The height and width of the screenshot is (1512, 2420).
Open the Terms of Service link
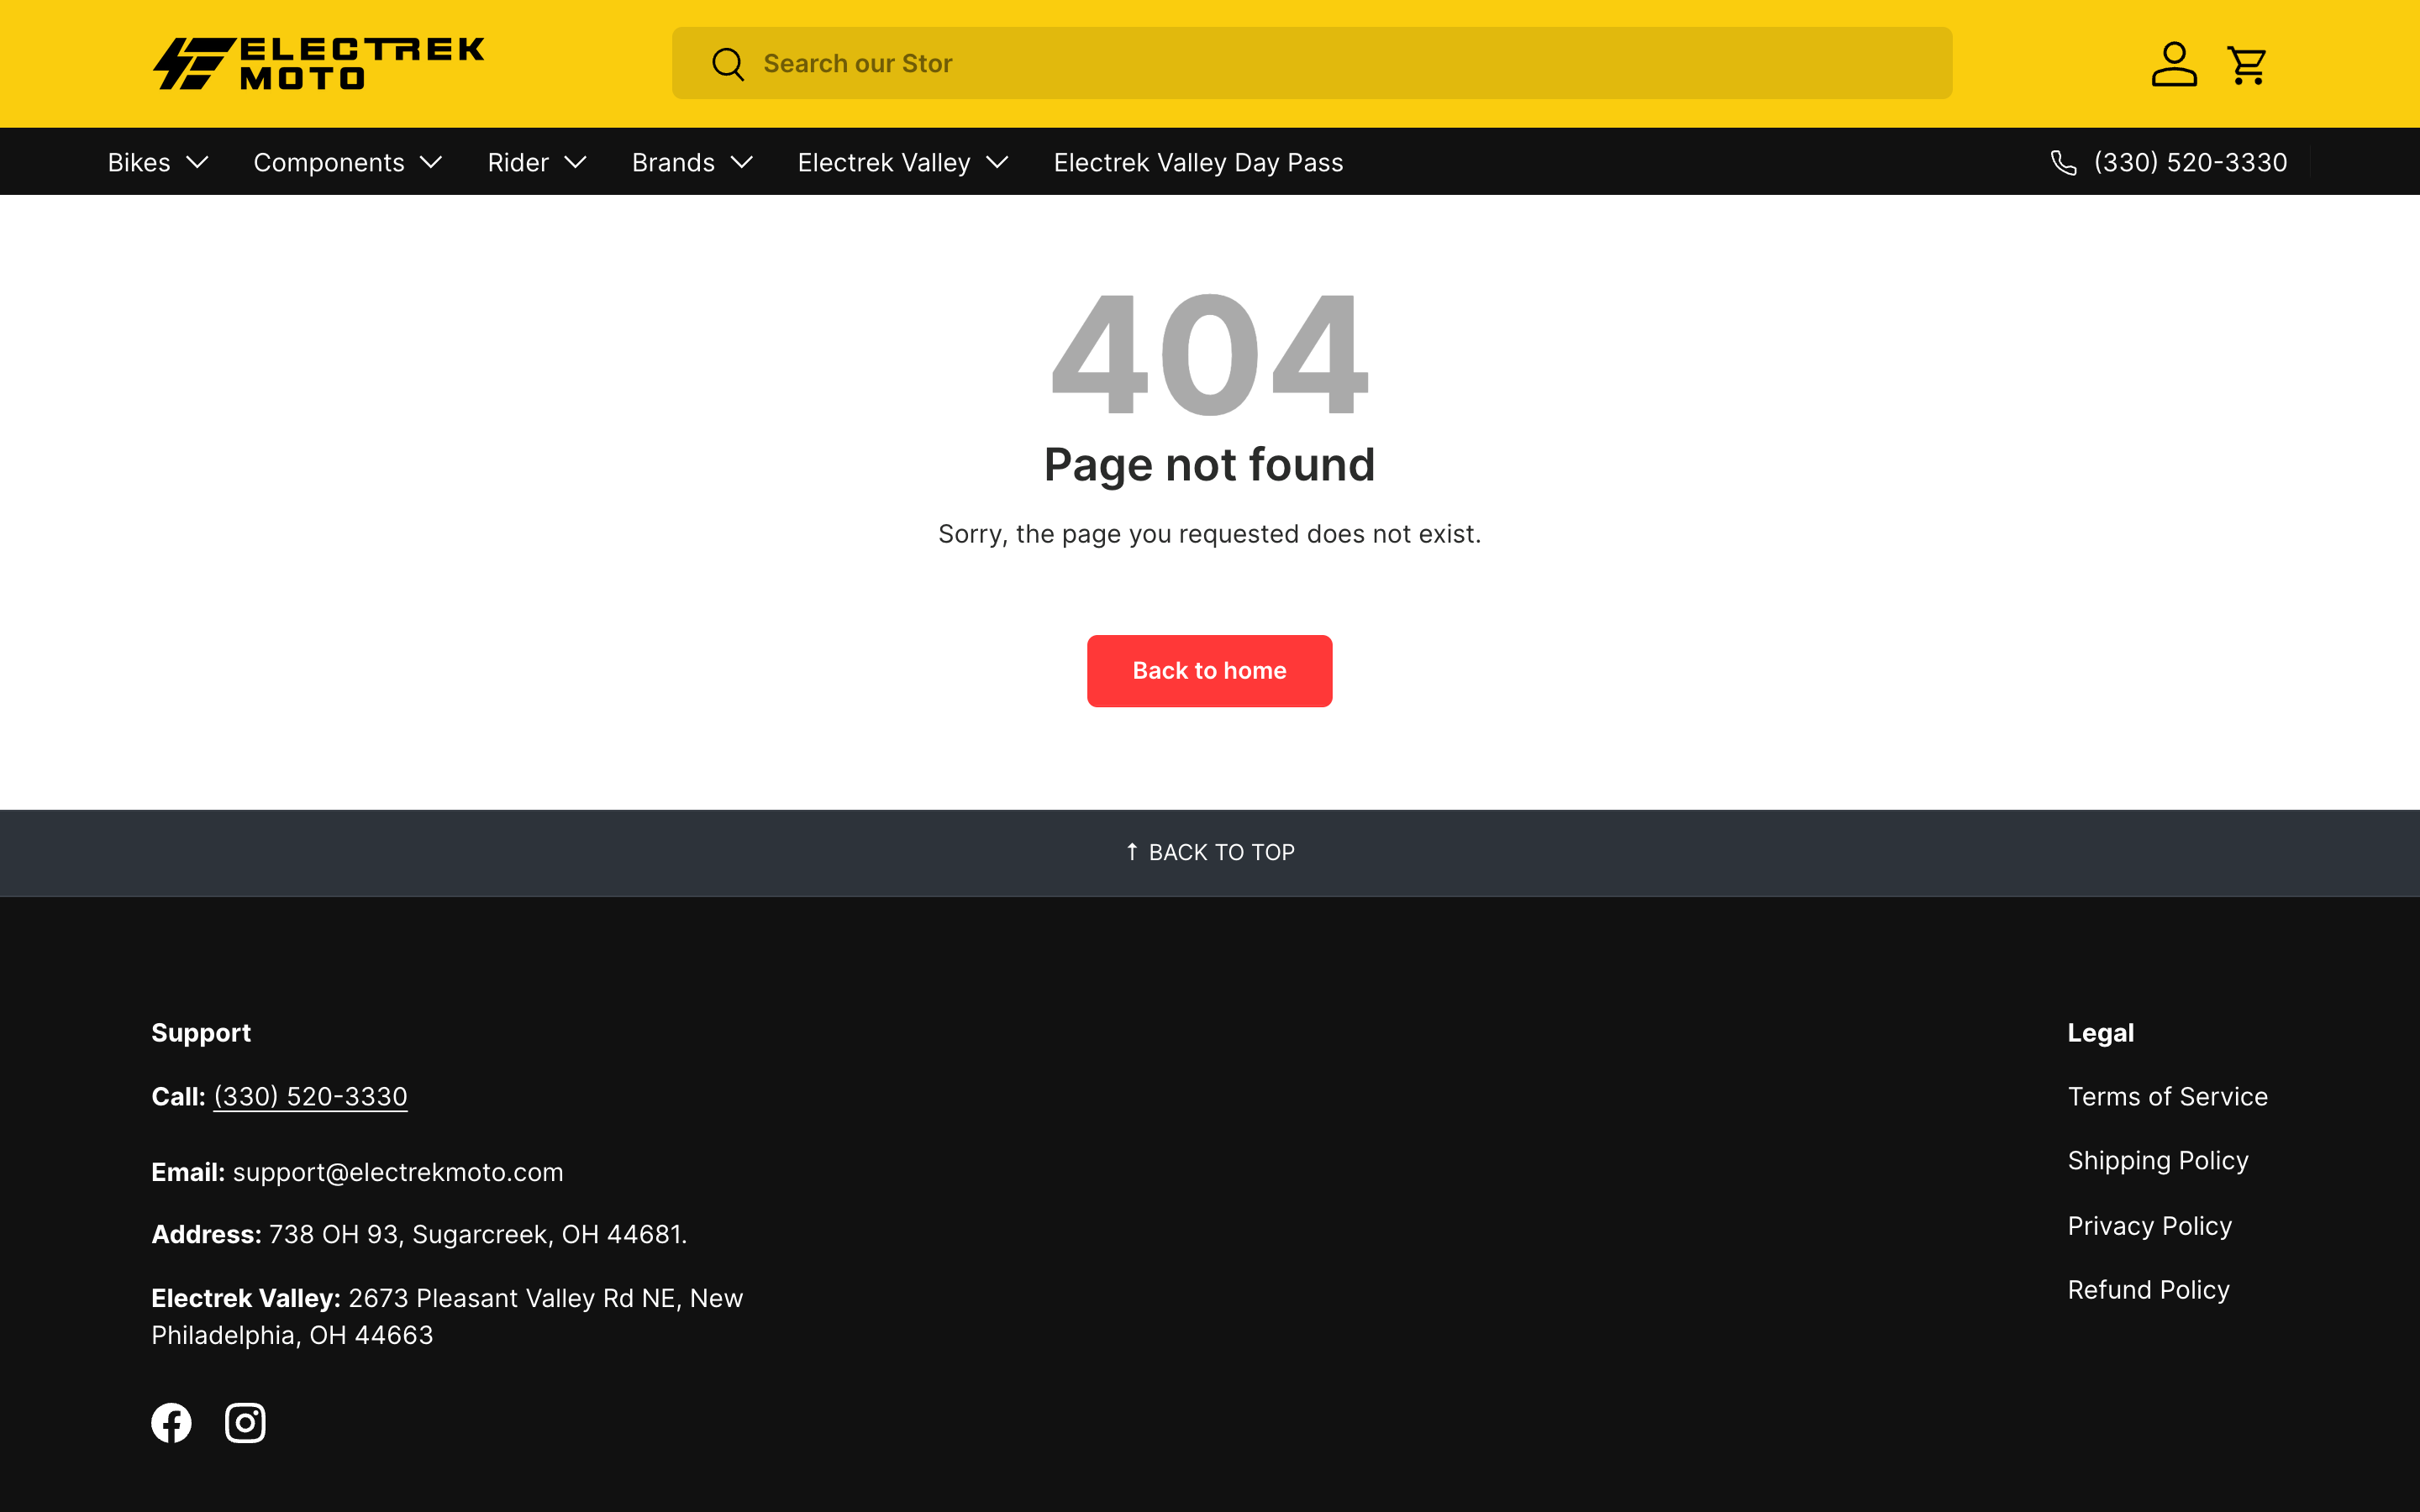pyautogui.click(x=2167, y=1096)
